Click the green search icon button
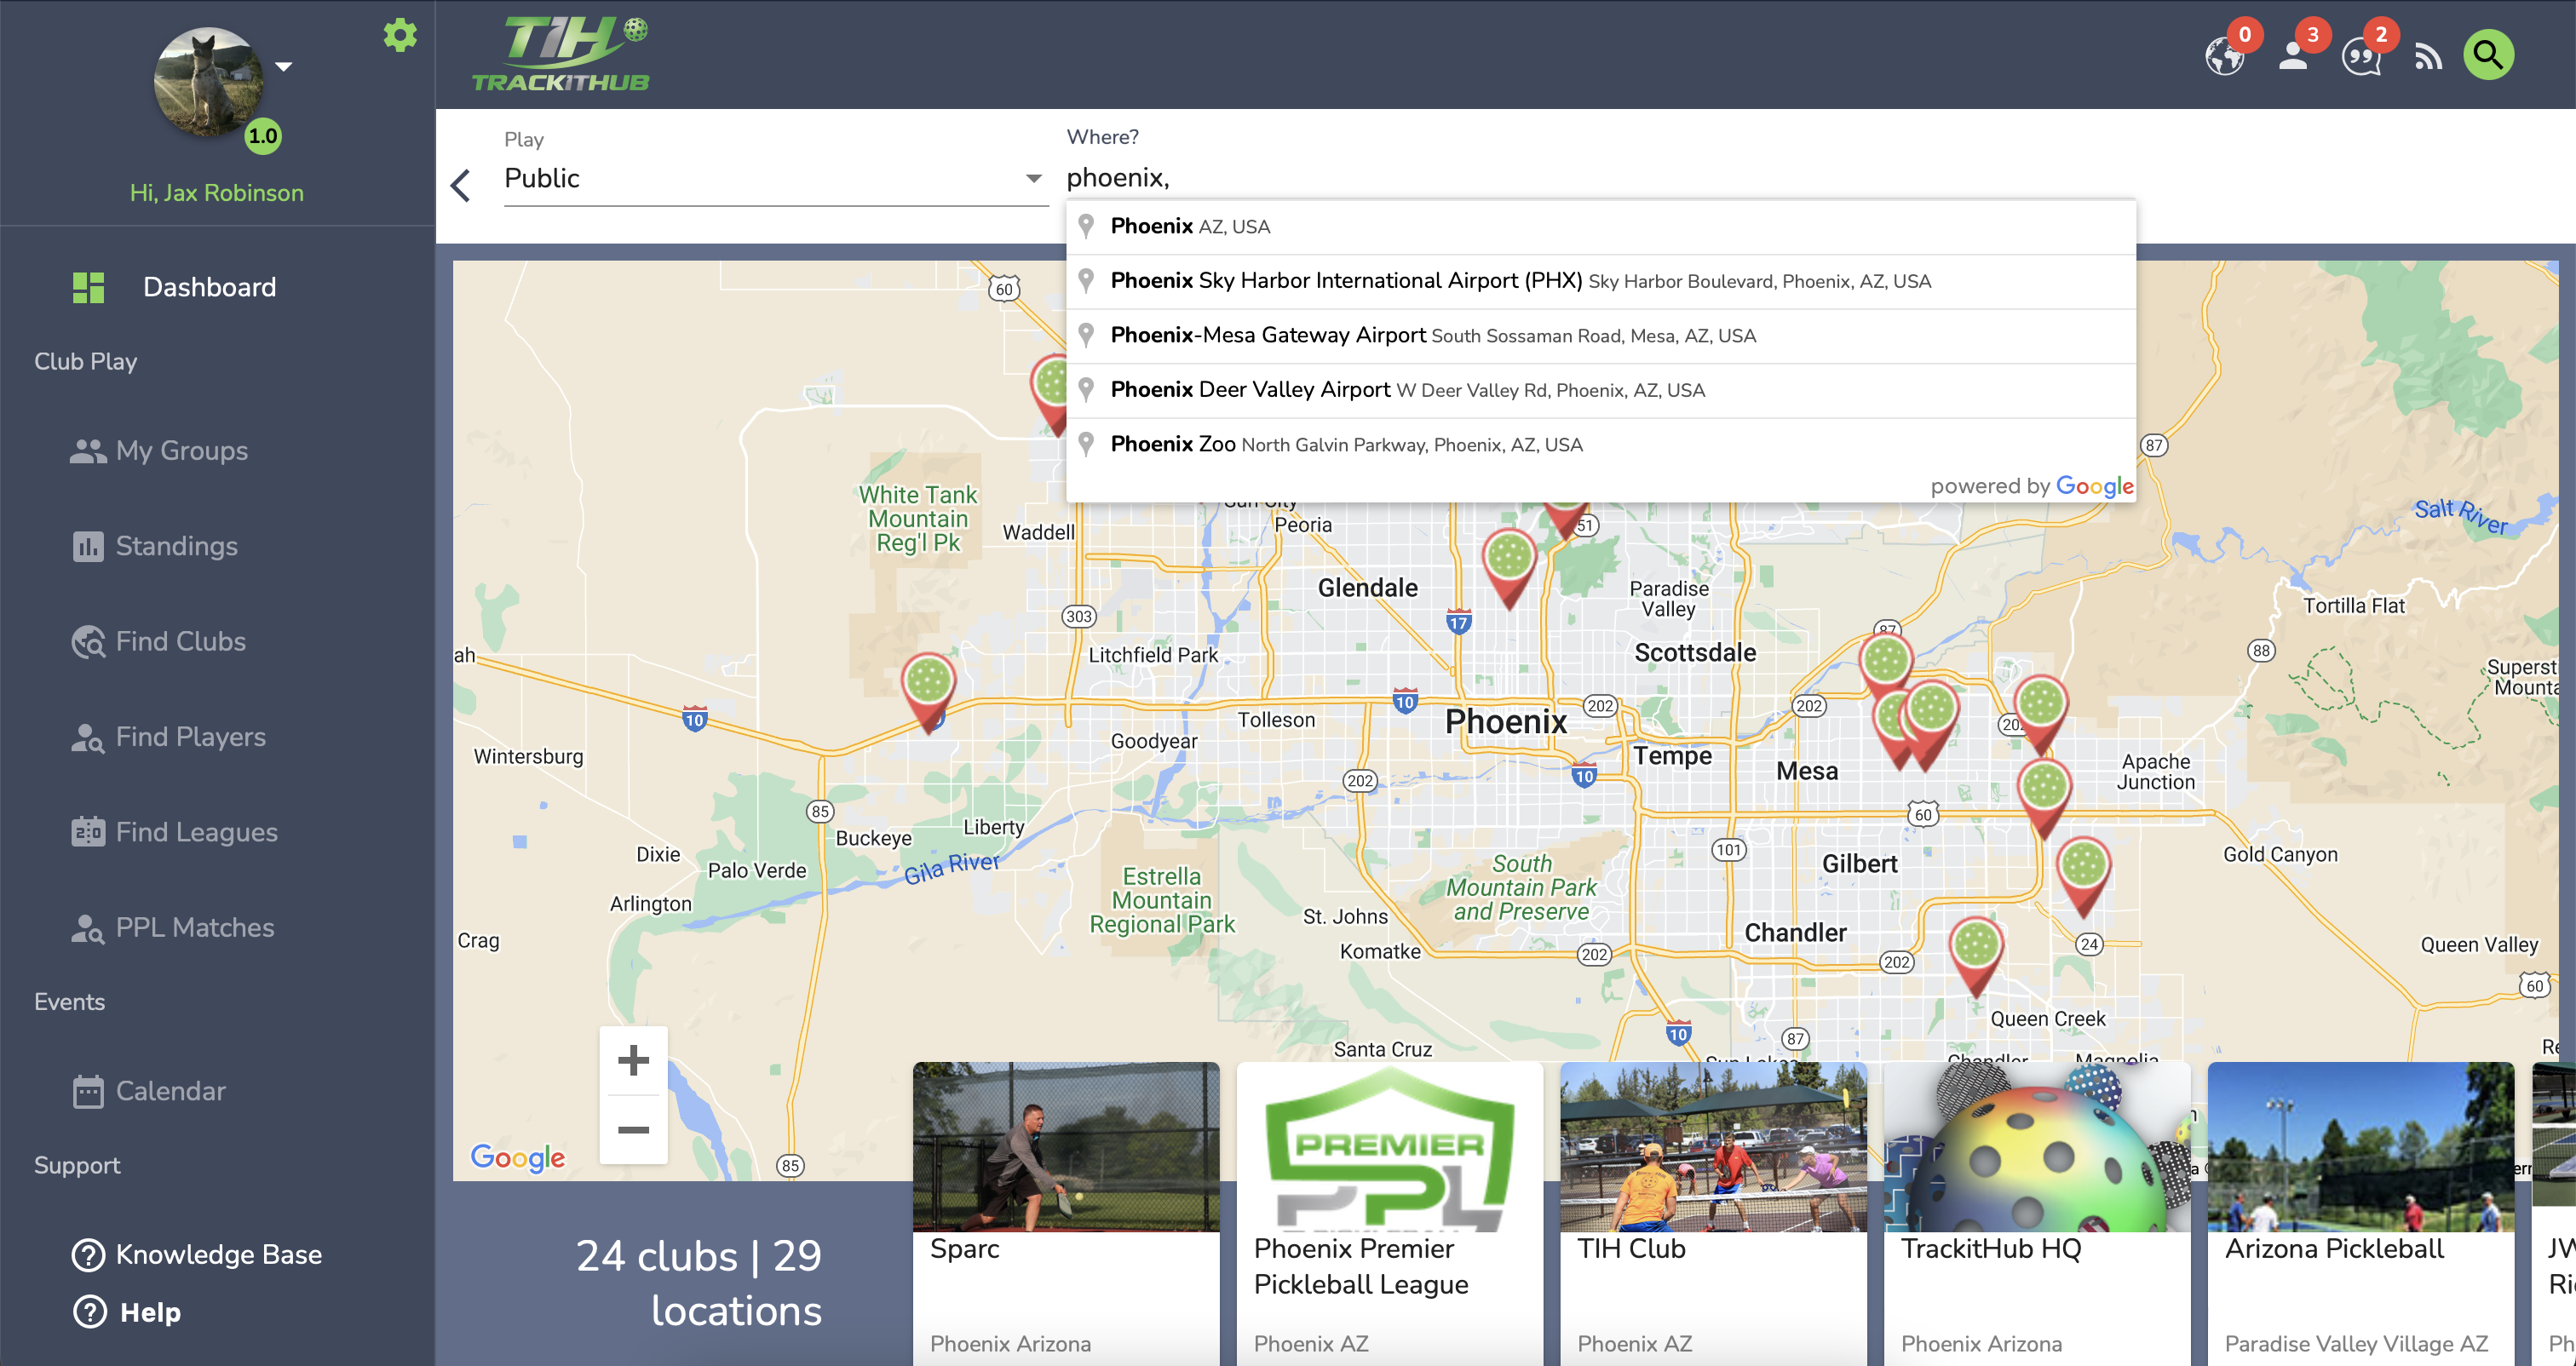Screen dimensions: 2576x1366 point(2487,55)
